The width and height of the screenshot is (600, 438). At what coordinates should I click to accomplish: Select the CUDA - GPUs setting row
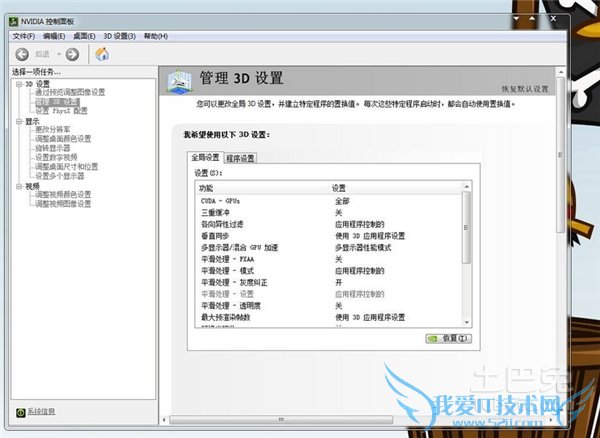point(328,201)
